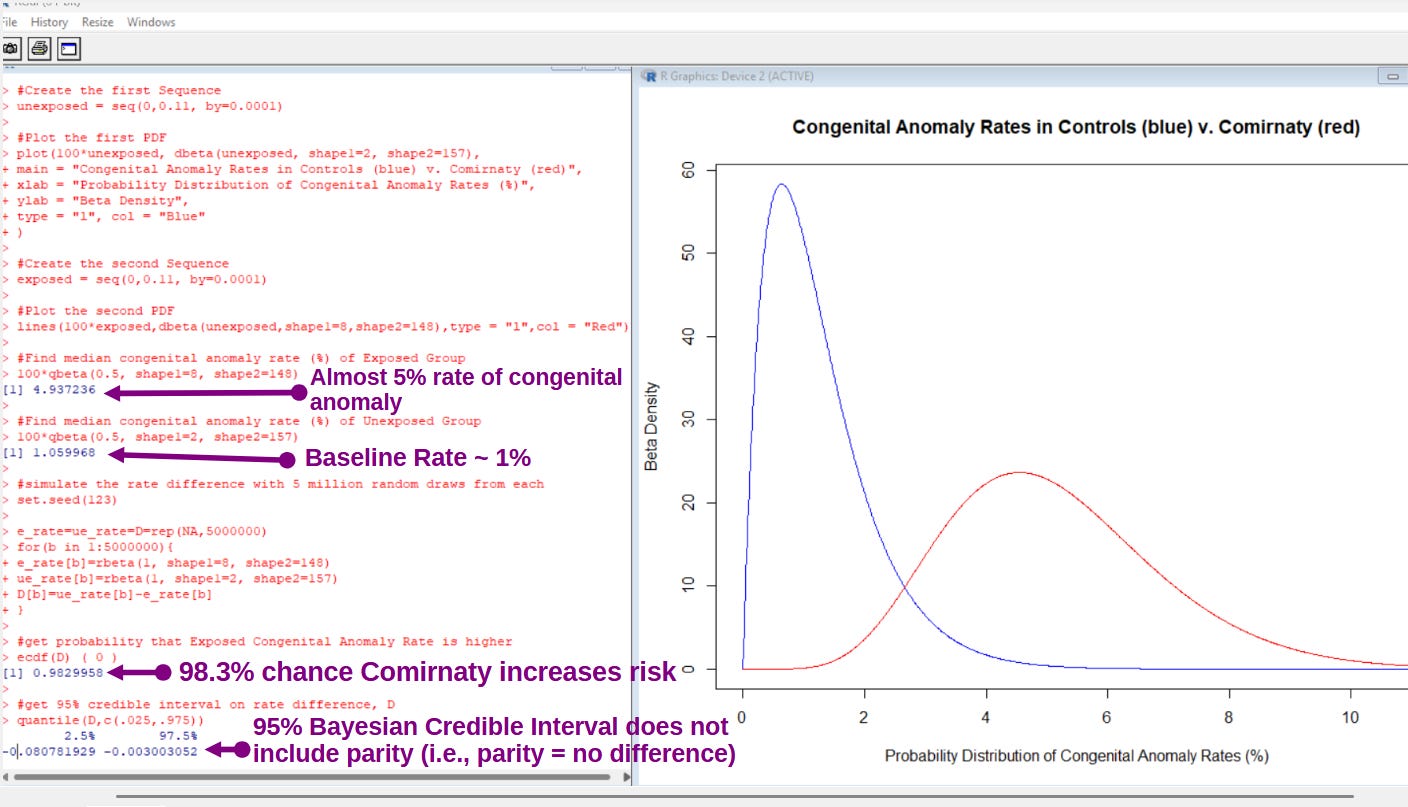Screen dimensions: 1408x807
Task: Click the line 'unexposed = seq(0,0.11, by=0.0001)'
Action: tap(150, 106)
